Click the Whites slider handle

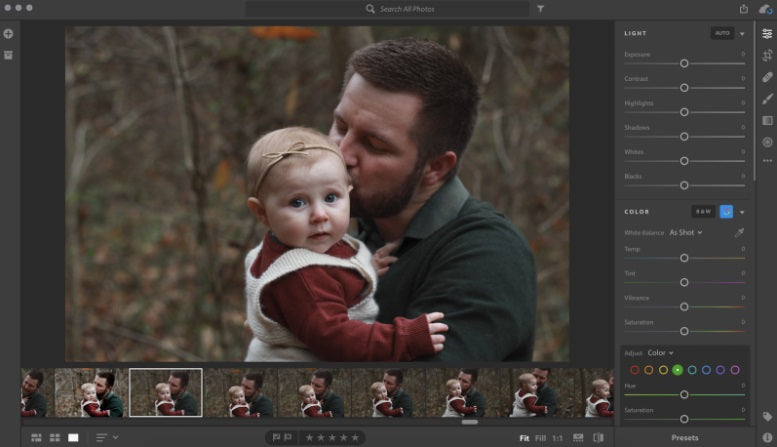pos(684,161)
